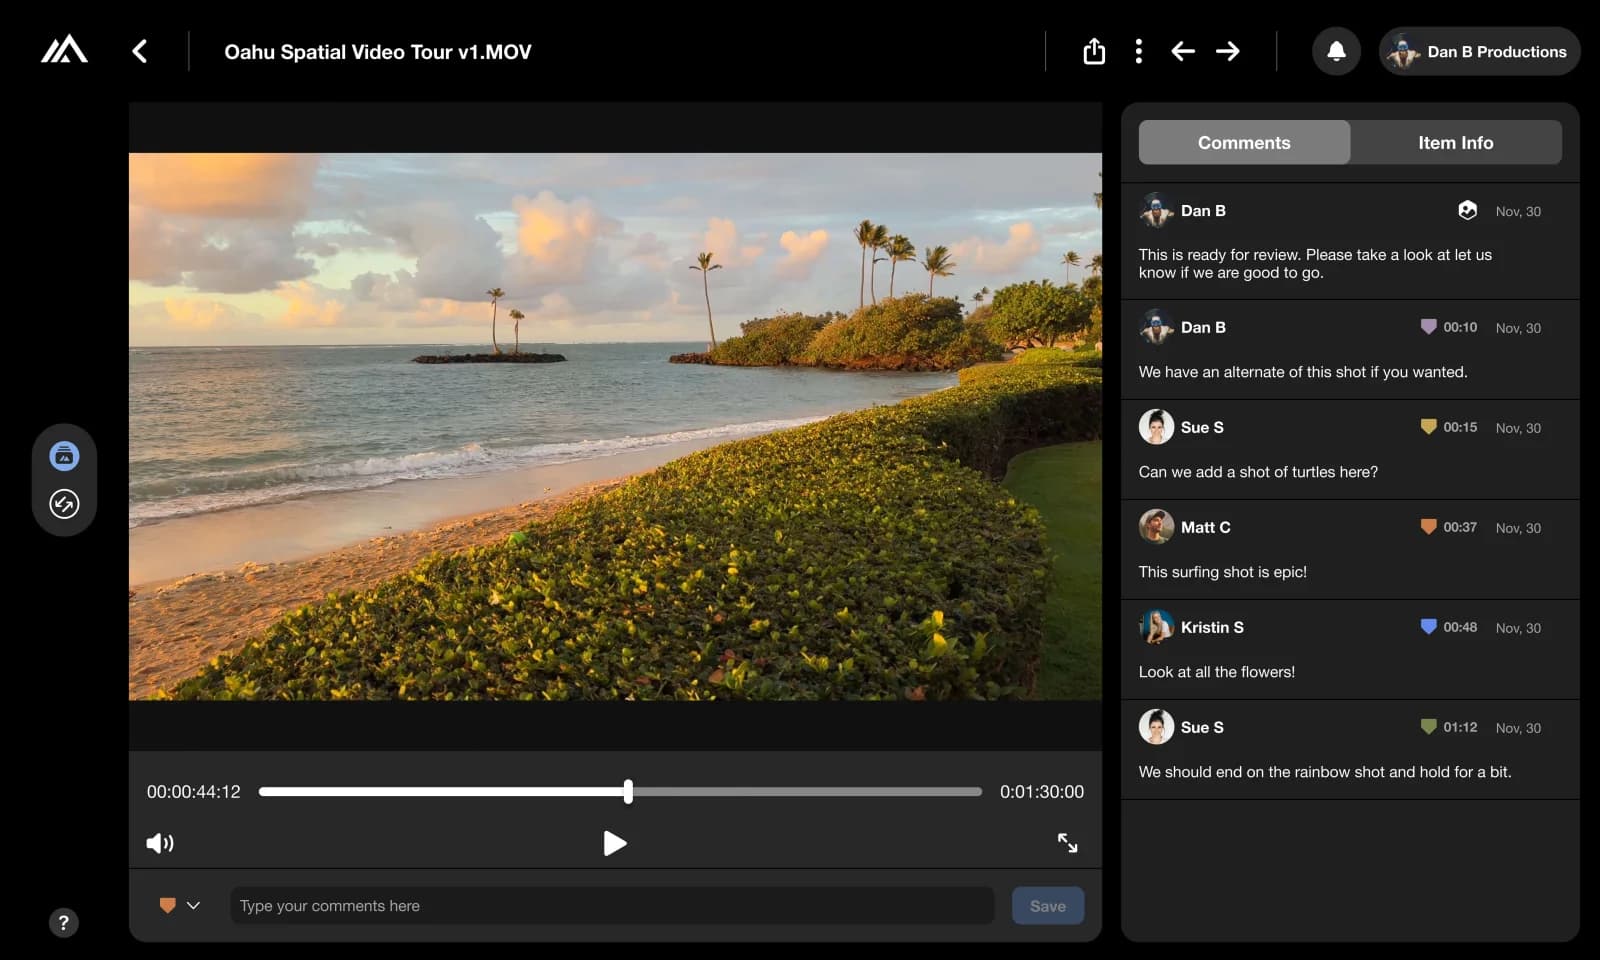This screenshot has height=960, width=1600.
Task: Open the Dan B Productions account menu
Action: (x=1479, y=51)
